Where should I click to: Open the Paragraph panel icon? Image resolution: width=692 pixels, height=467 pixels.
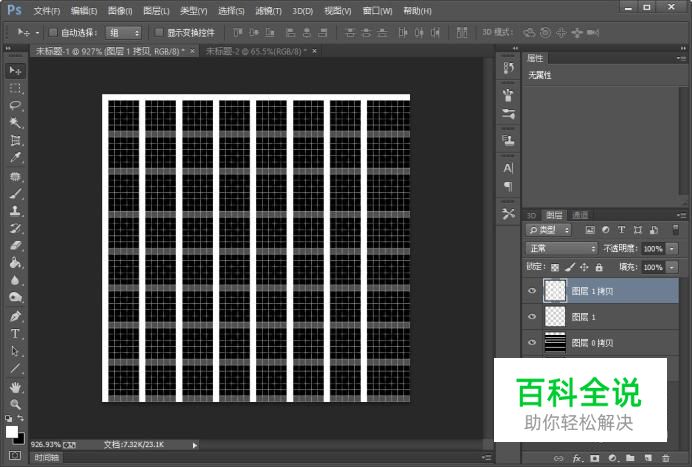click(x=508, y=186)
